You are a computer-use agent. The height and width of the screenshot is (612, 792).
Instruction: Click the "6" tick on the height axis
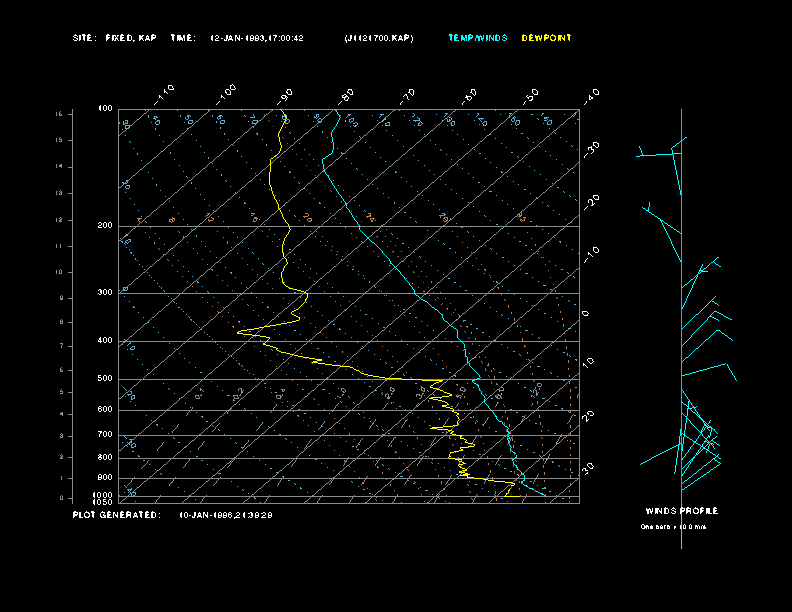pyautogui.click(x=62, y=370)
